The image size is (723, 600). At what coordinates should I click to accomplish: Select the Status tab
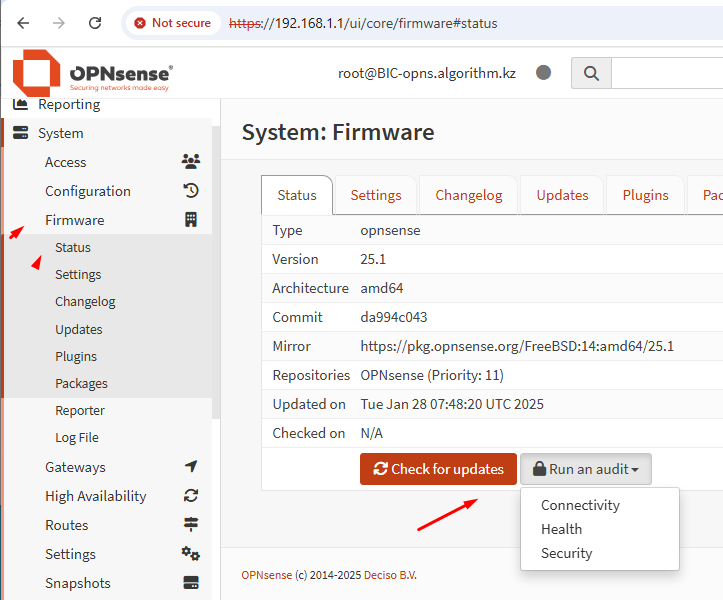coord(297,195)
